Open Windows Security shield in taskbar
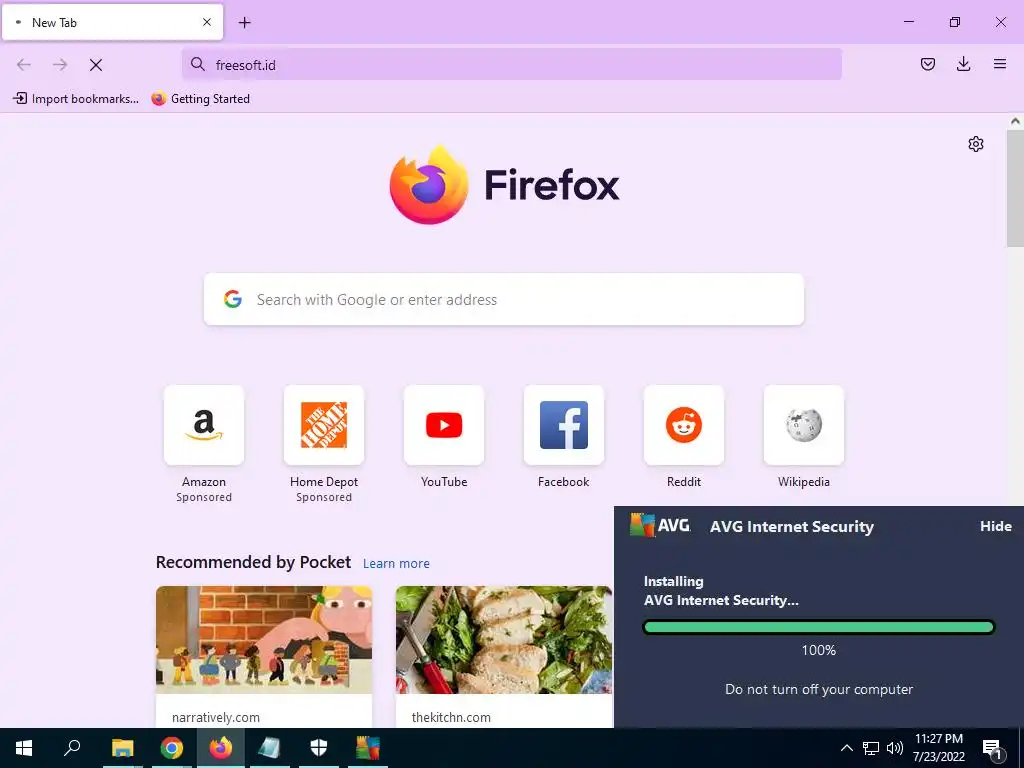1024x768 pixels. coord(319,748)
